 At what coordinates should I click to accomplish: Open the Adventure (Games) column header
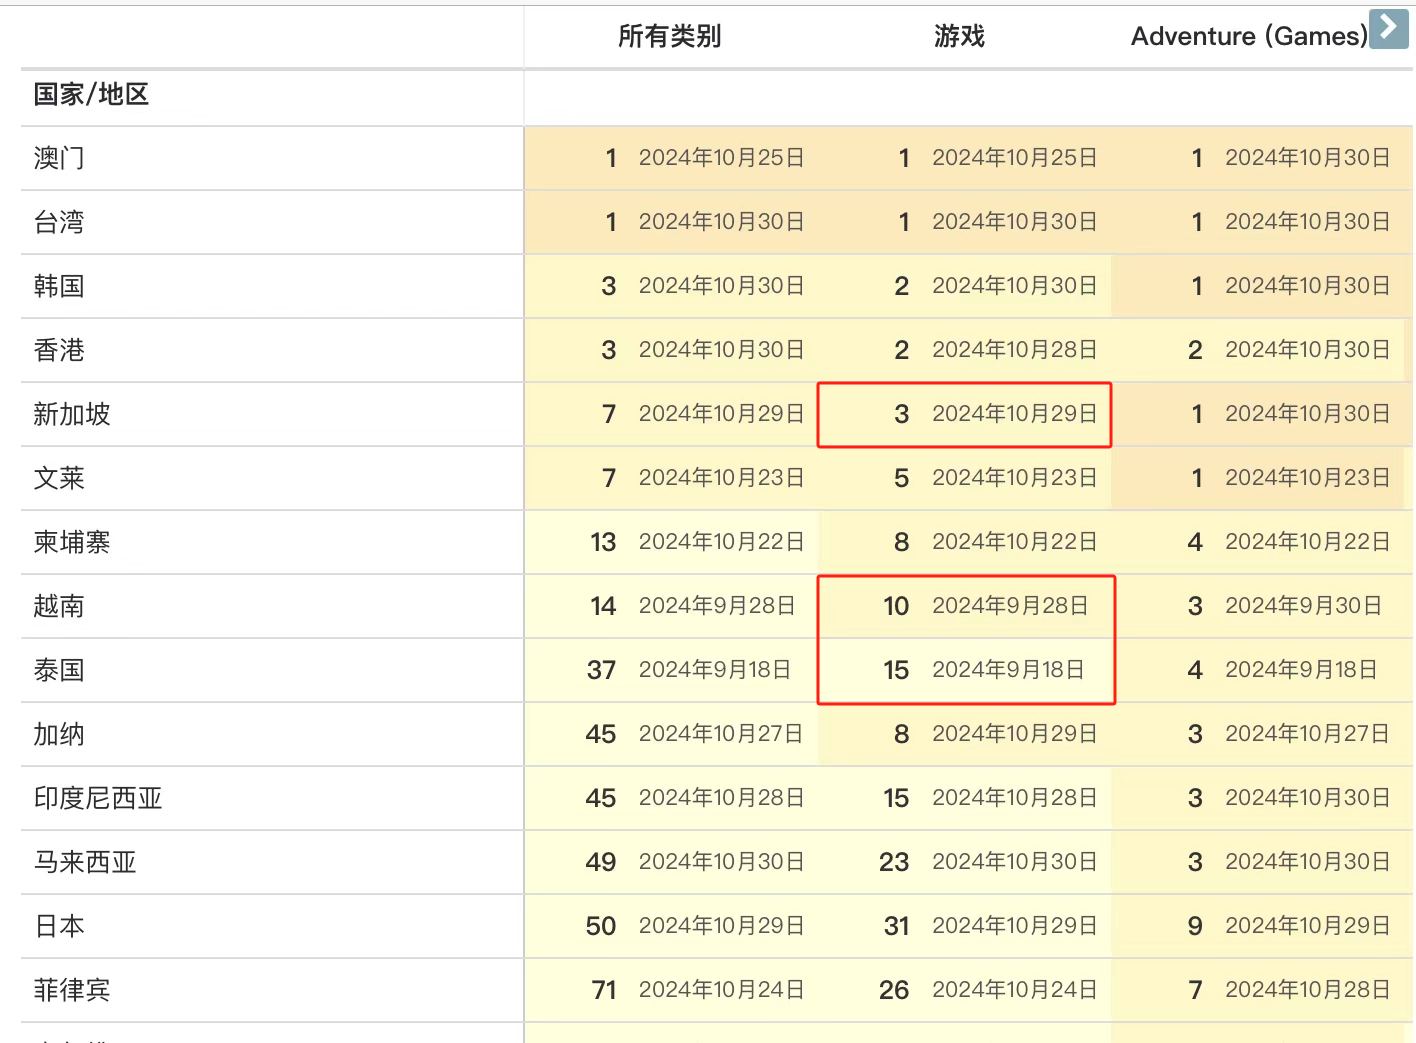pyautogui.click(x=1249, y=37)
